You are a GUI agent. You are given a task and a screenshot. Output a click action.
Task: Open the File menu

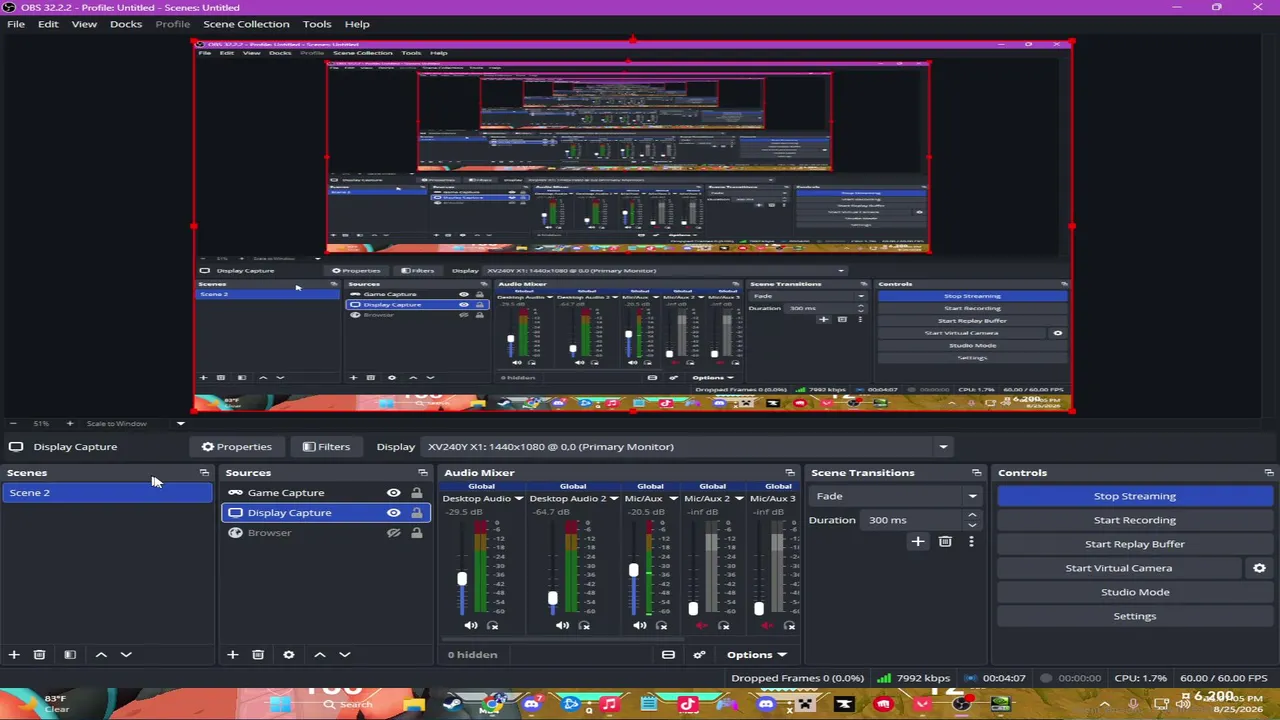click(x=16, y=24)
